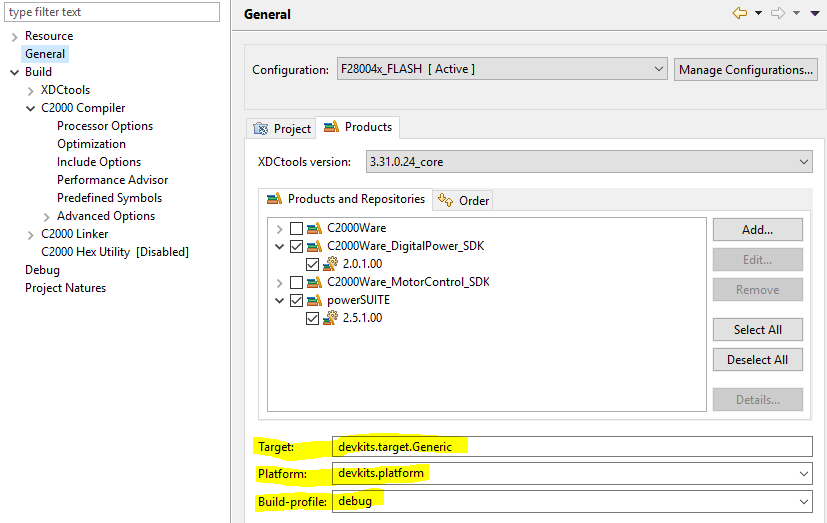Image resolution: width=827 pixels, height=523 pixels.
Task: Click the Products tab books icon
Action: coord(331,127)
